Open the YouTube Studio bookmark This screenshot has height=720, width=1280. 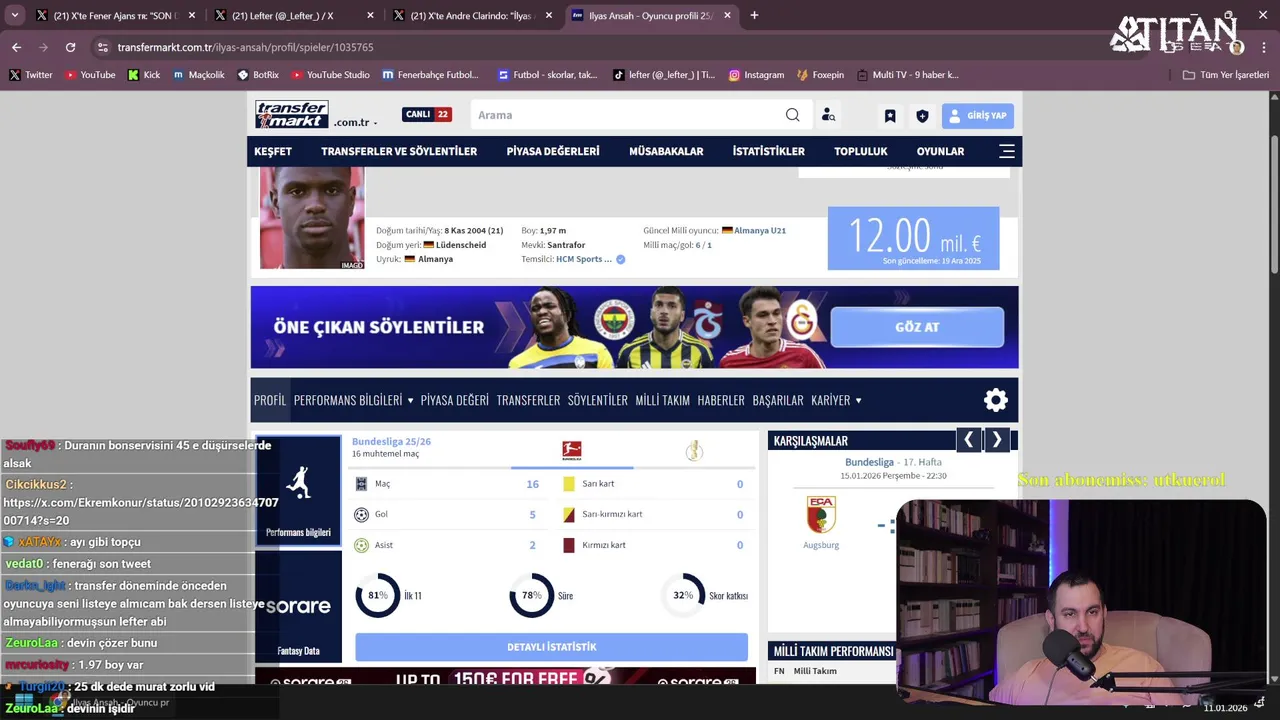pyautogui.click(x=330, y=75)
